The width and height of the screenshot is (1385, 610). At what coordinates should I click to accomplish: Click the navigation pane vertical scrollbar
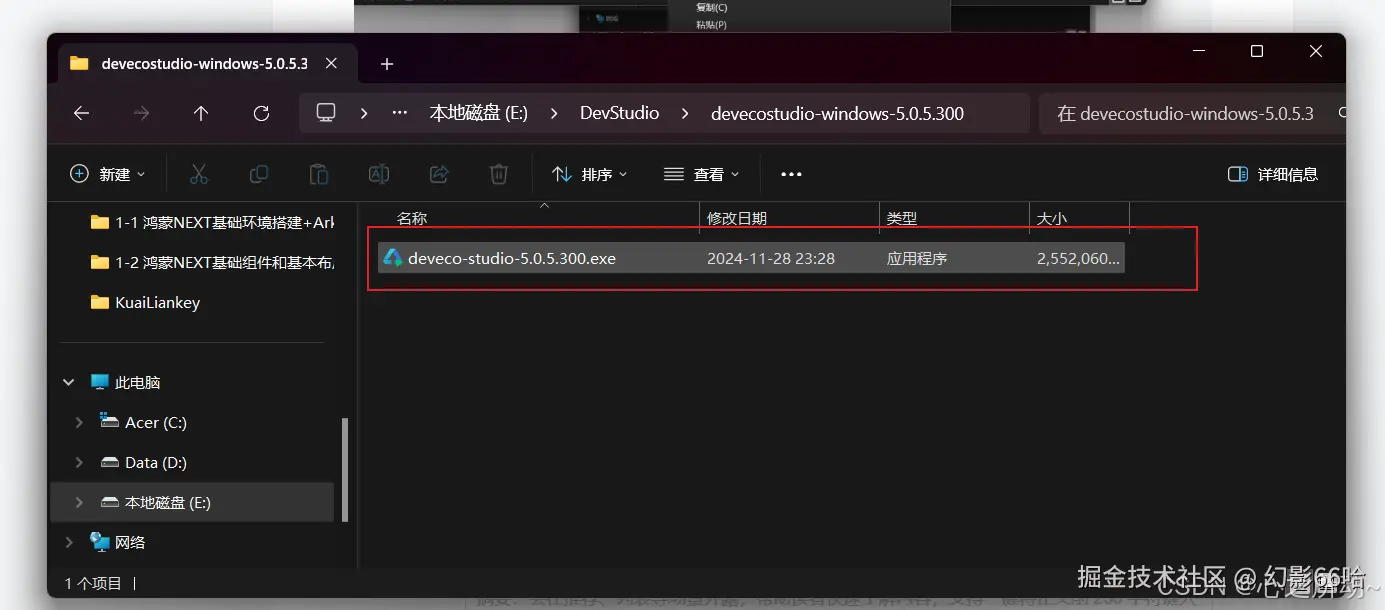(x=345, y=469)
